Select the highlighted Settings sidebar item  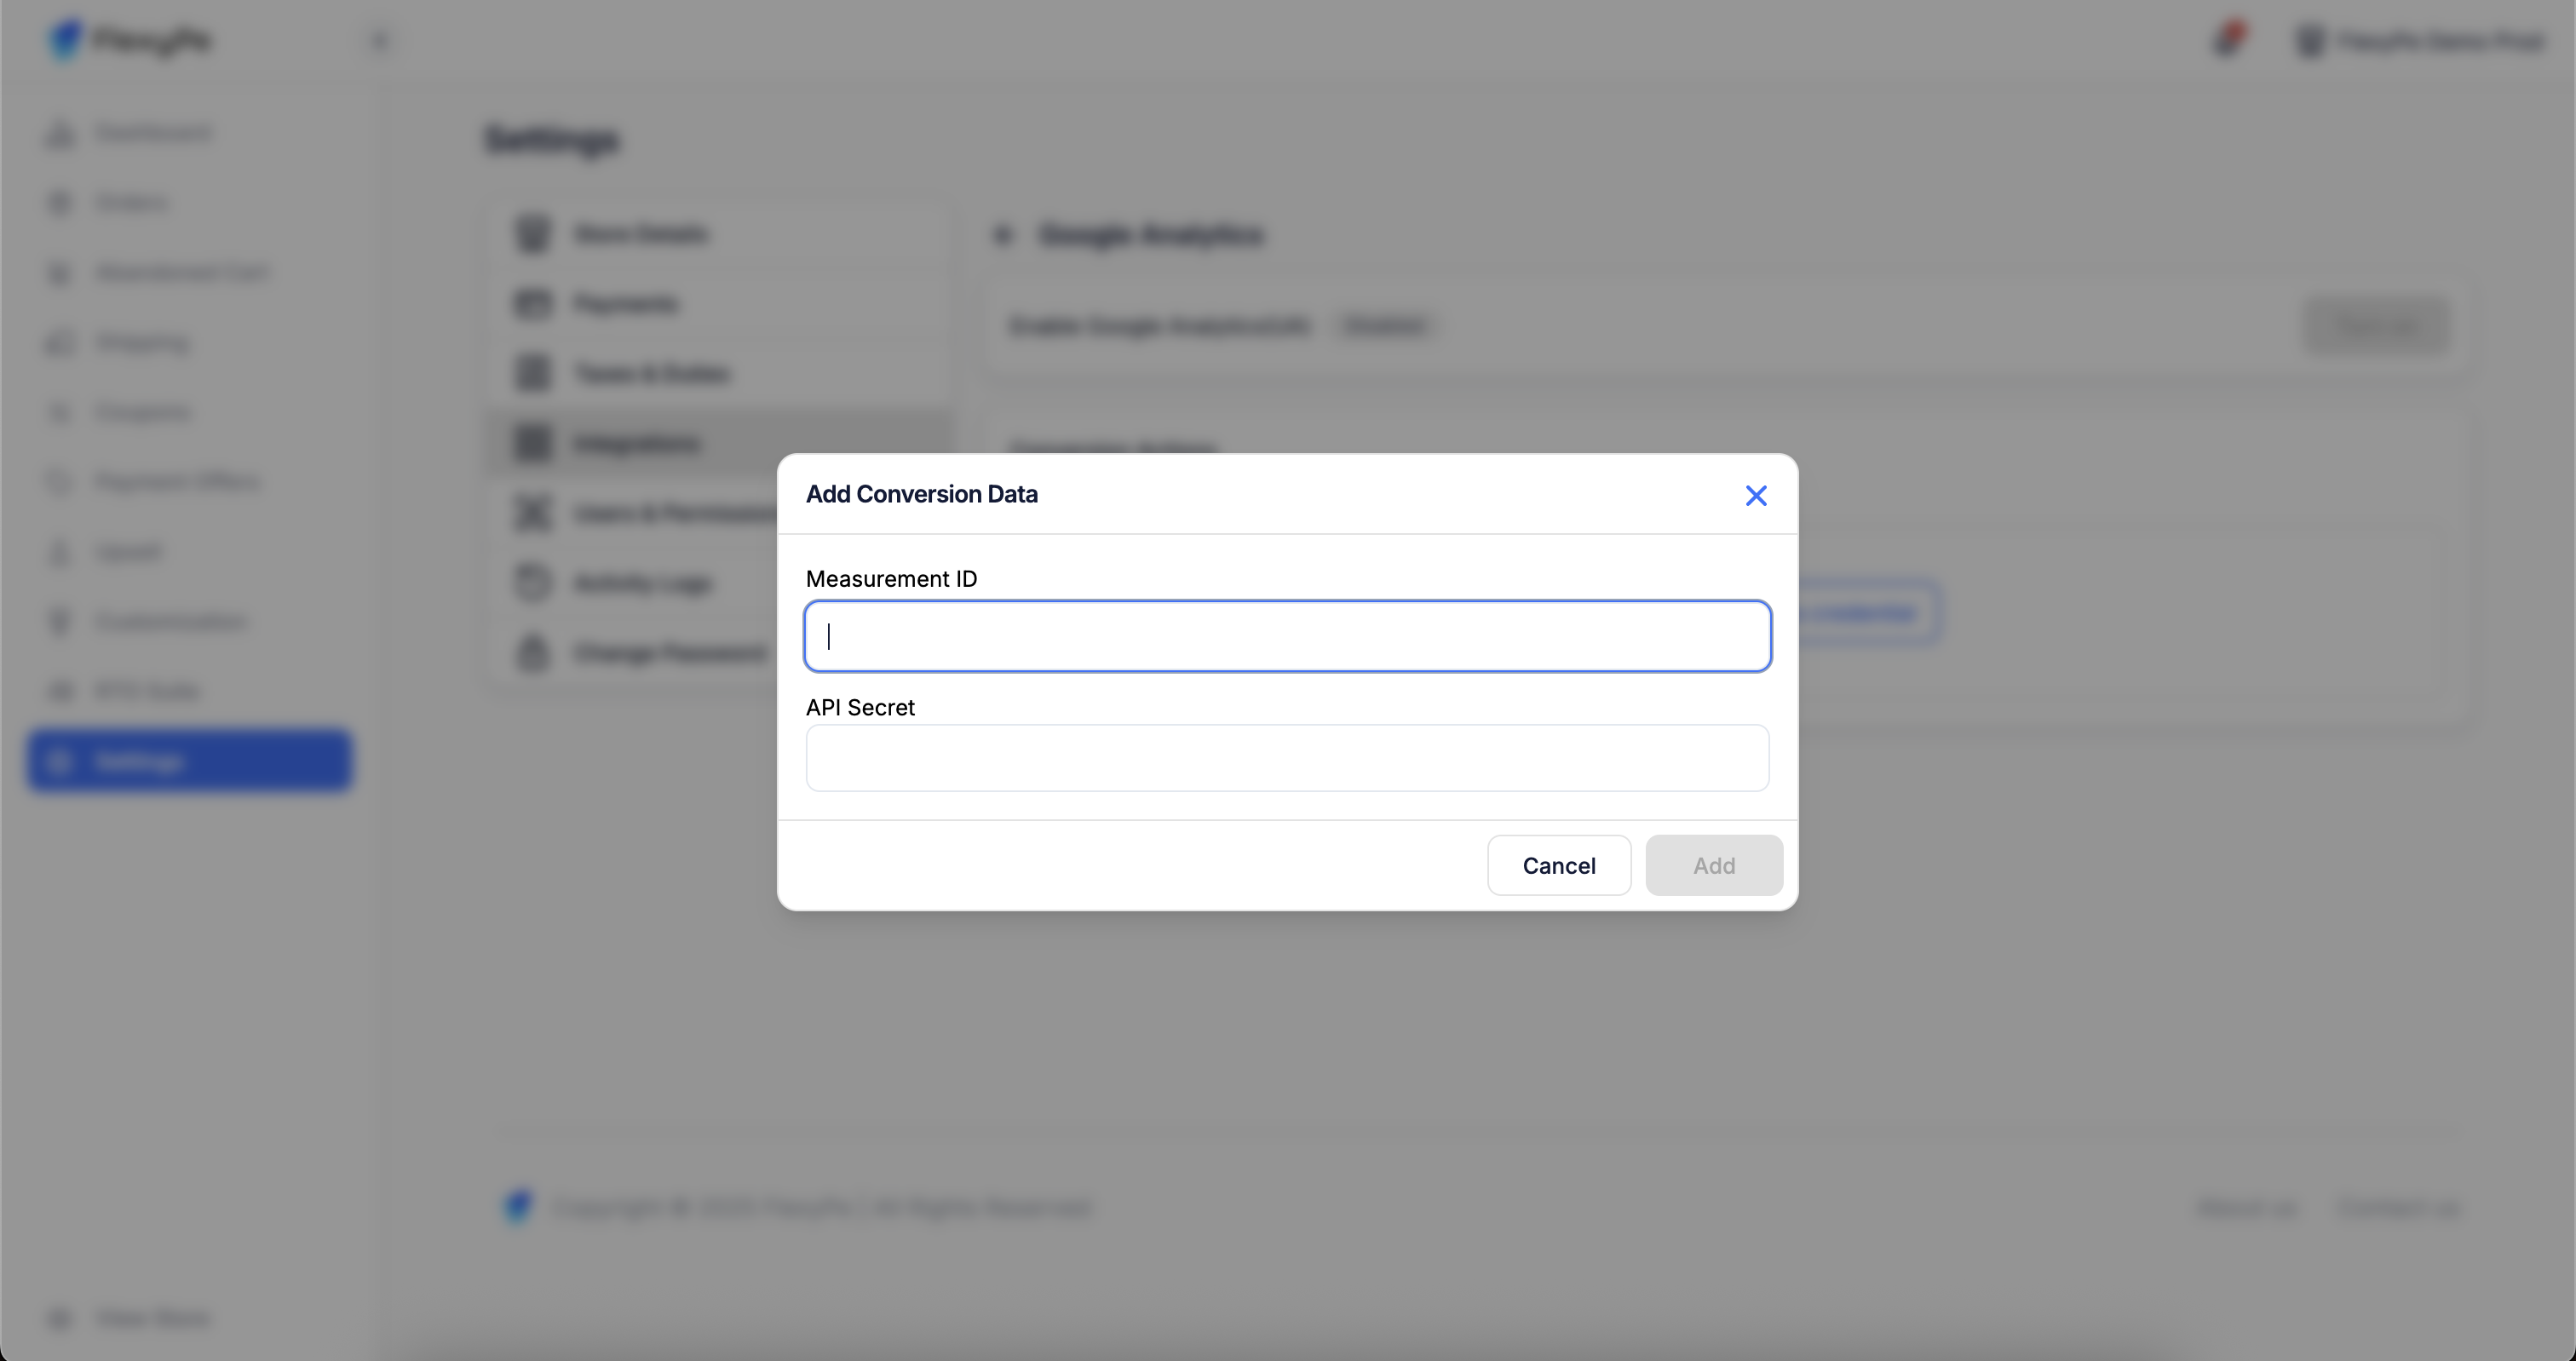coord(189,761)
